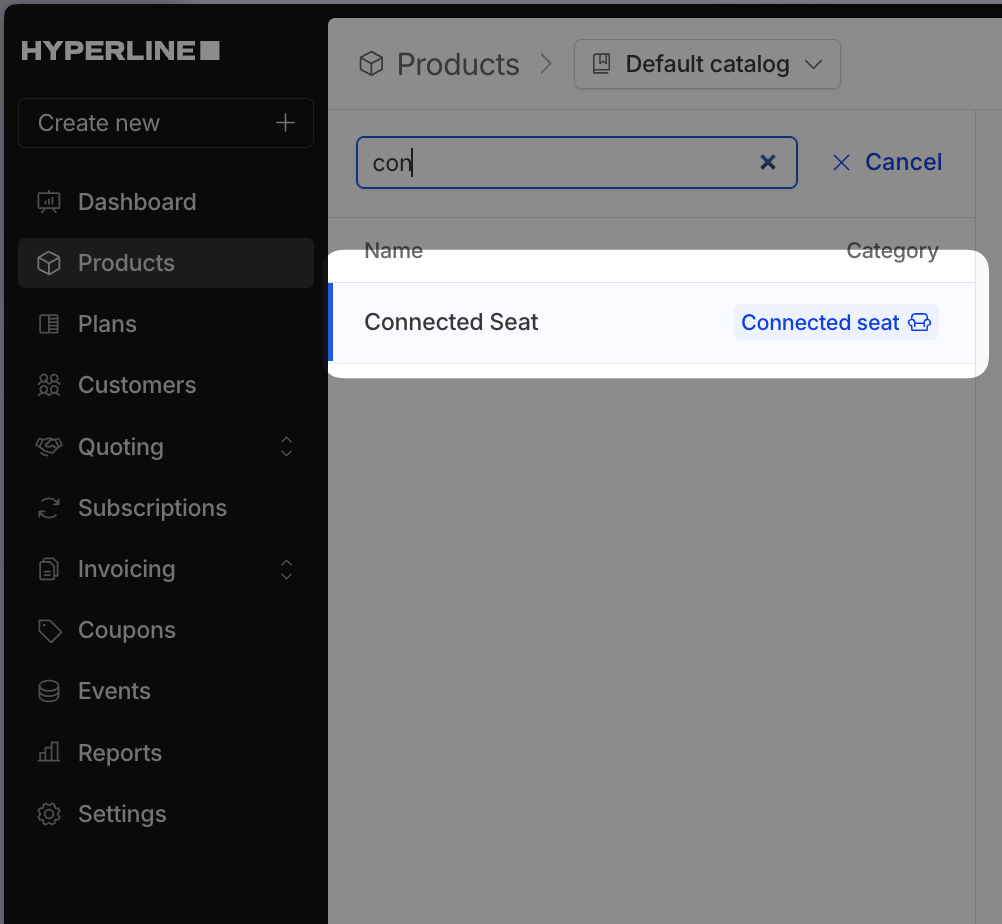Navigate to Customers
The image size is (1002, 924).
point(166,385)
